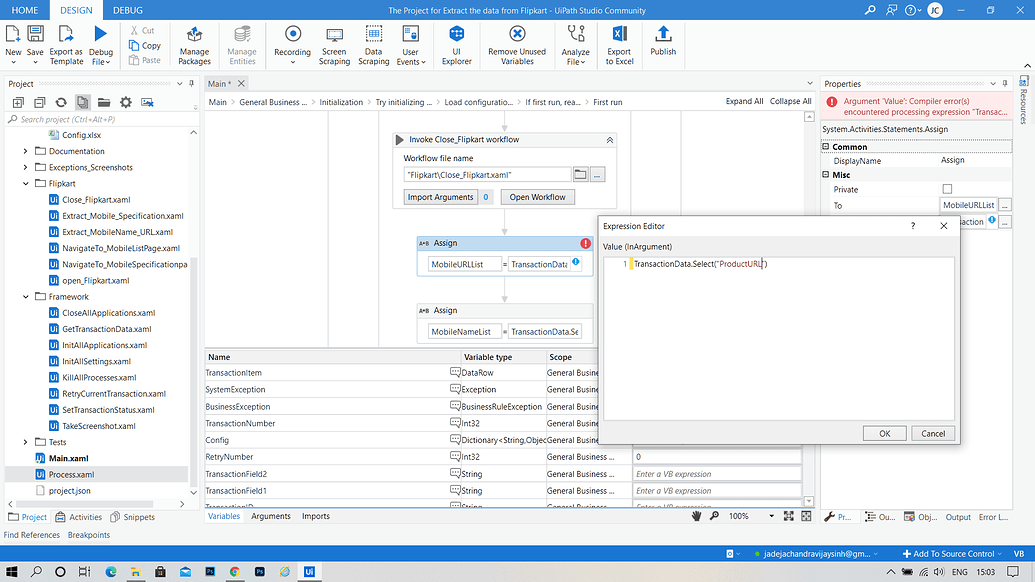This screenshot has width=1035, height=582.
Task: Click the project search input field
Action: (x=100, y=119)
